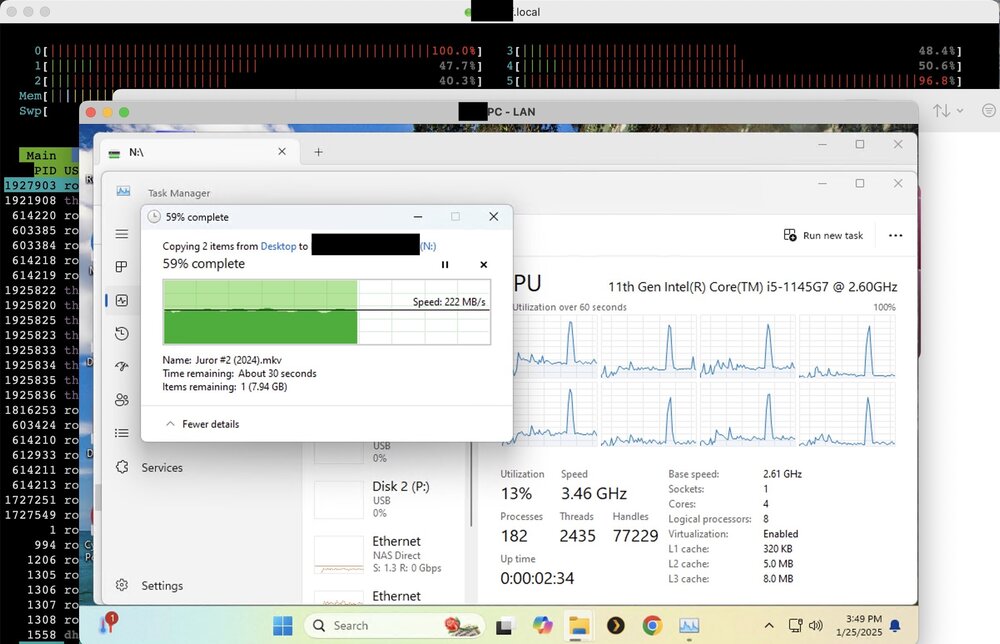1000x644 pixels.
Task: Open File Explorer from the taskbar
Action: [578, 626]
